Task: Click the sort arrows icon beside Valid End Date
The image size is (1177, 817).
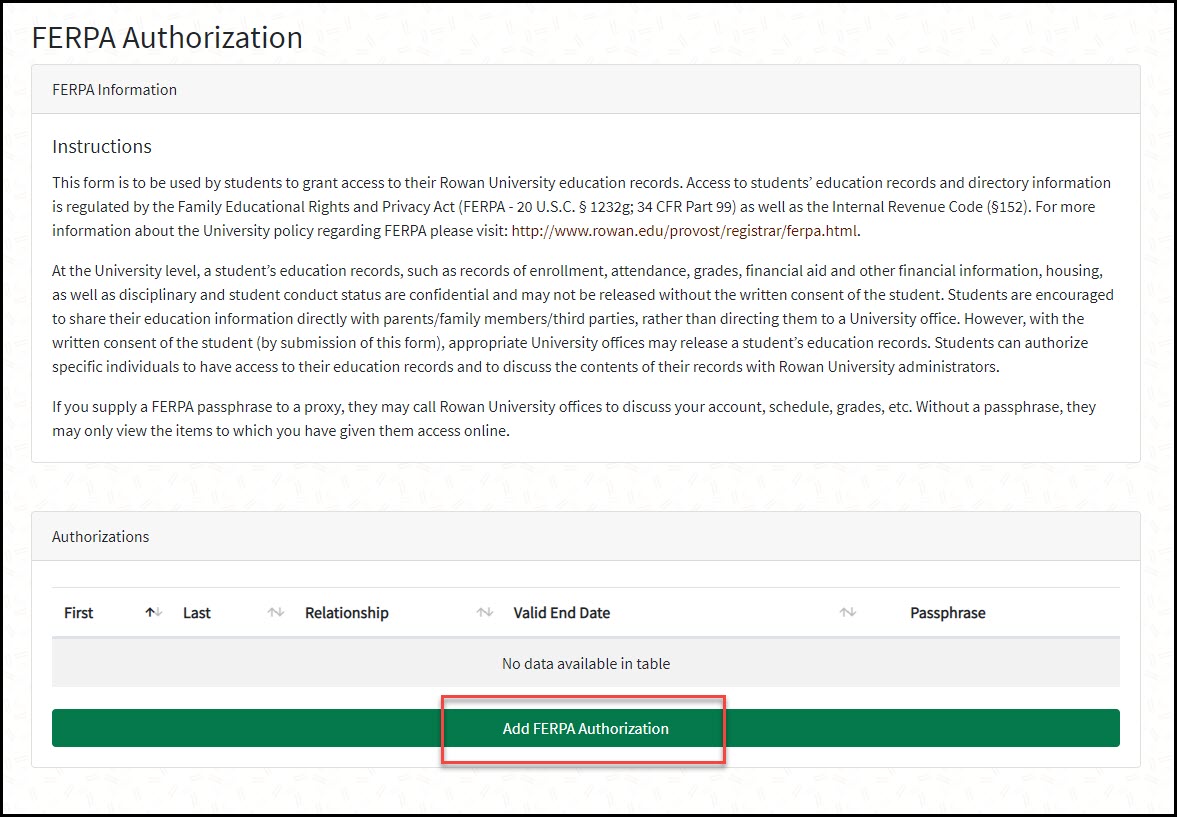Action: pos(848,613)
